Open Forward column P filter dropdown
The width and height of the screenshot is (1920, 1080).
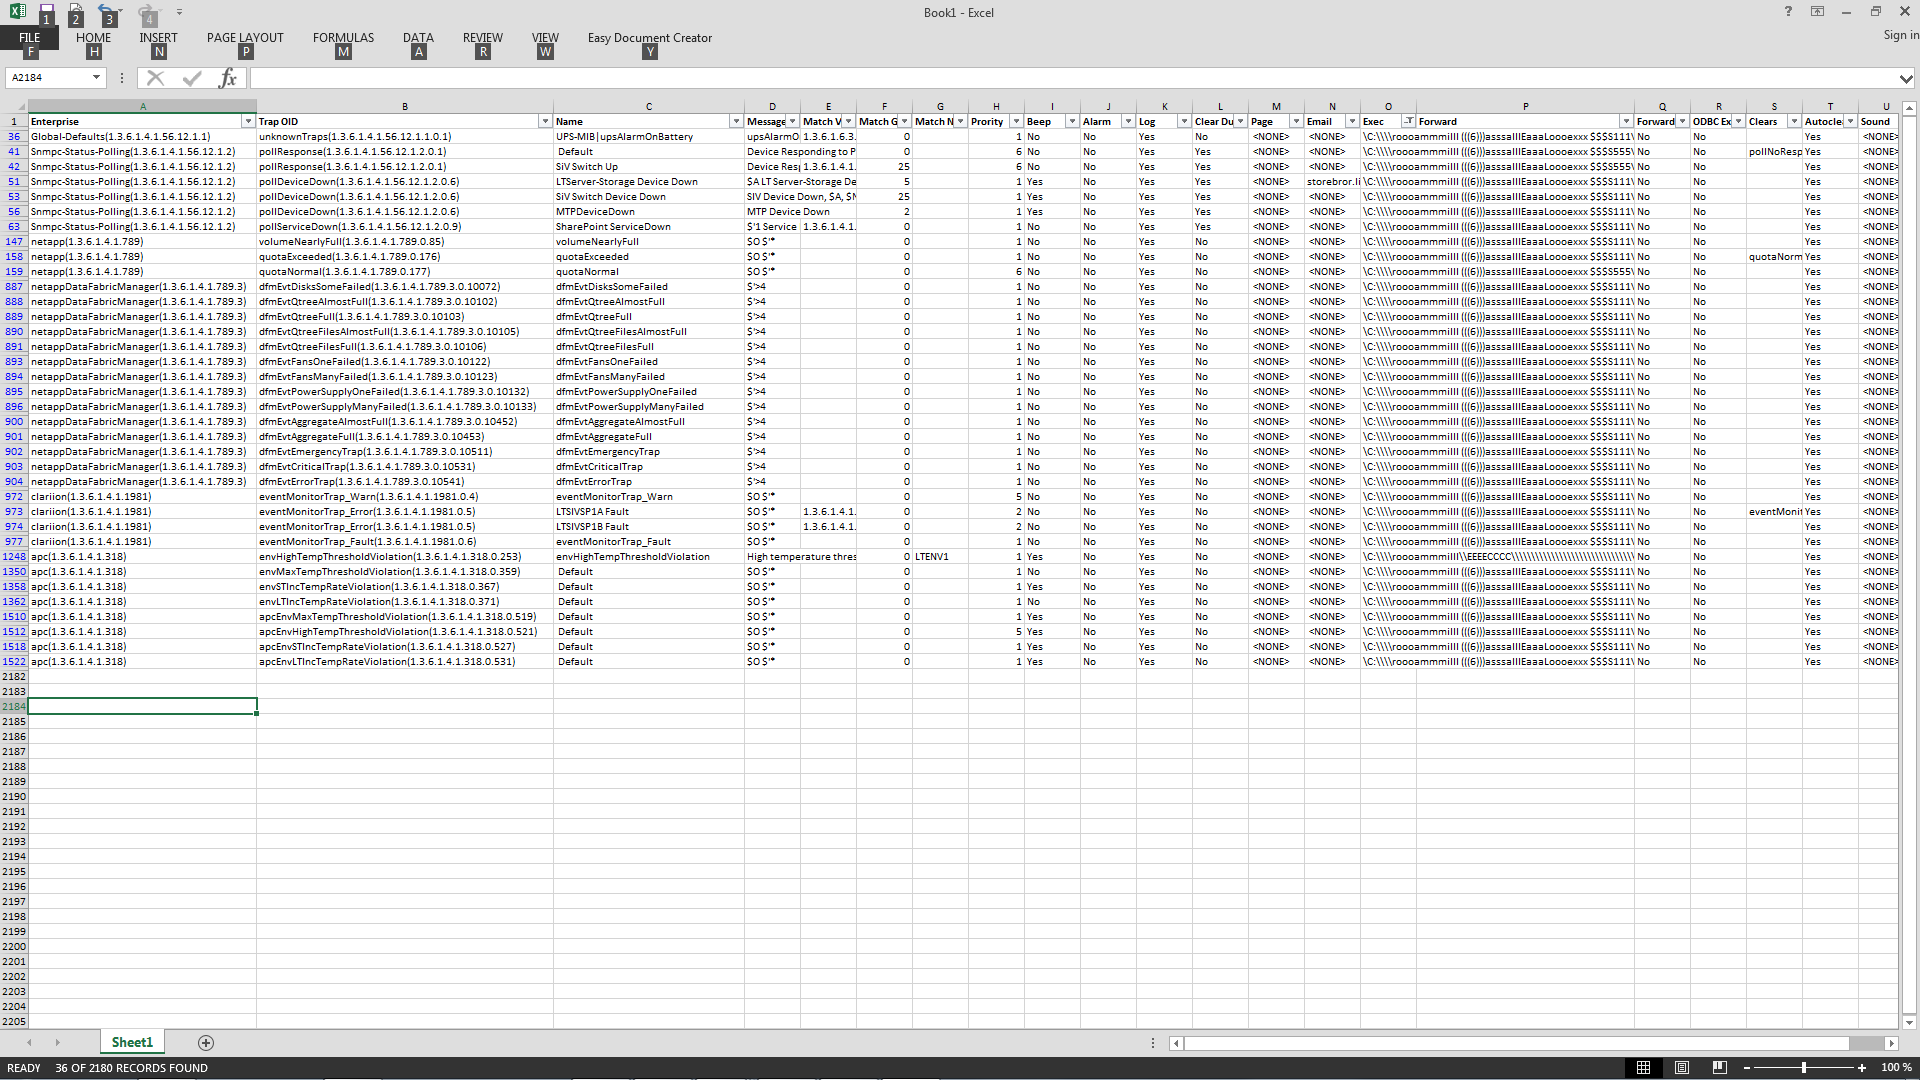[x=1626, y=121]
